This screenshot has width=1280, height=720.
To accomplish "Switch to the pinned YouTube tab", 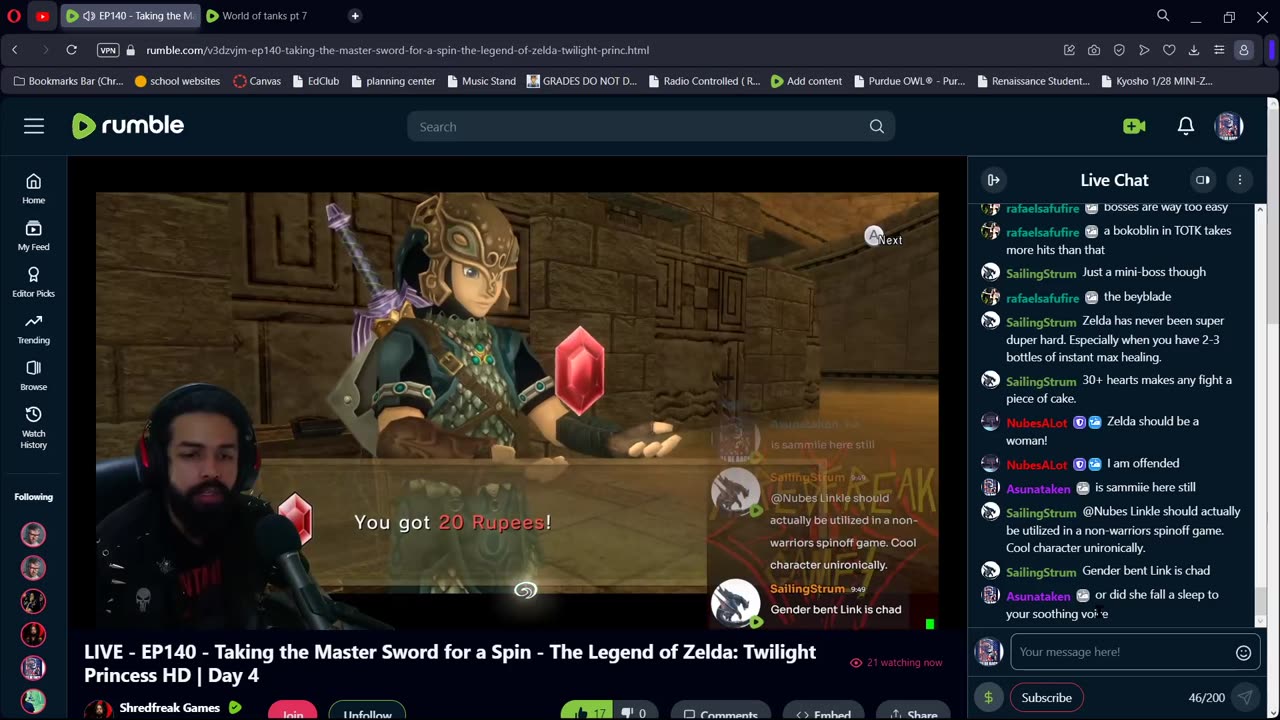I will coord(42,16).
